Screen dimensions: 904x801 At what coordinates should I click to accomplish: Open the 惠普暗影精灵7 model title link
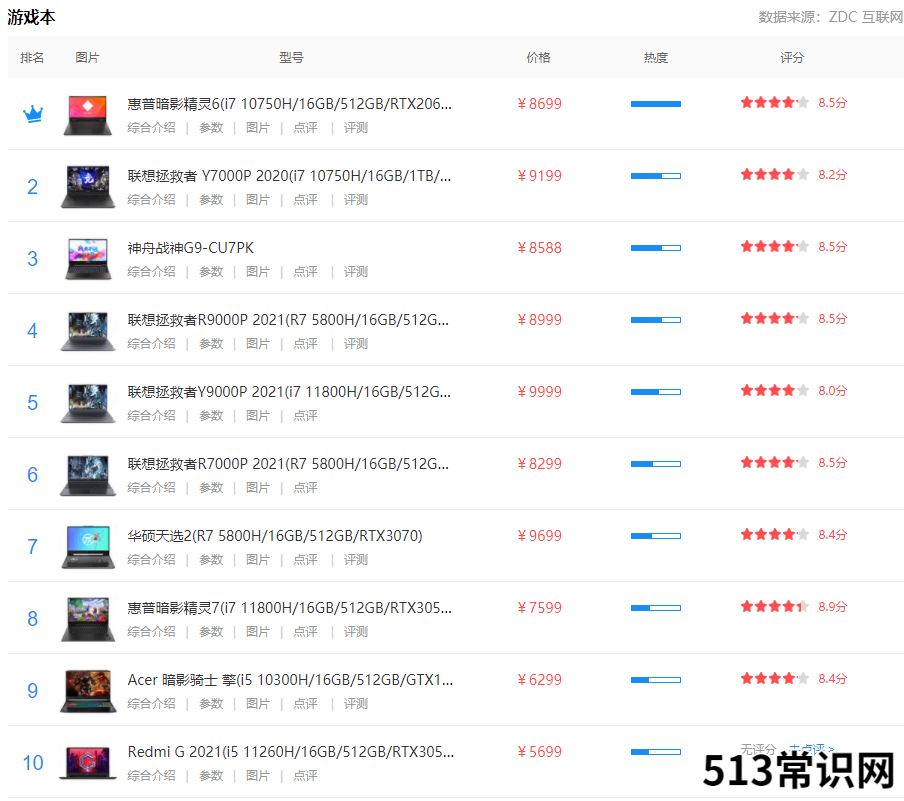point(289,608)
